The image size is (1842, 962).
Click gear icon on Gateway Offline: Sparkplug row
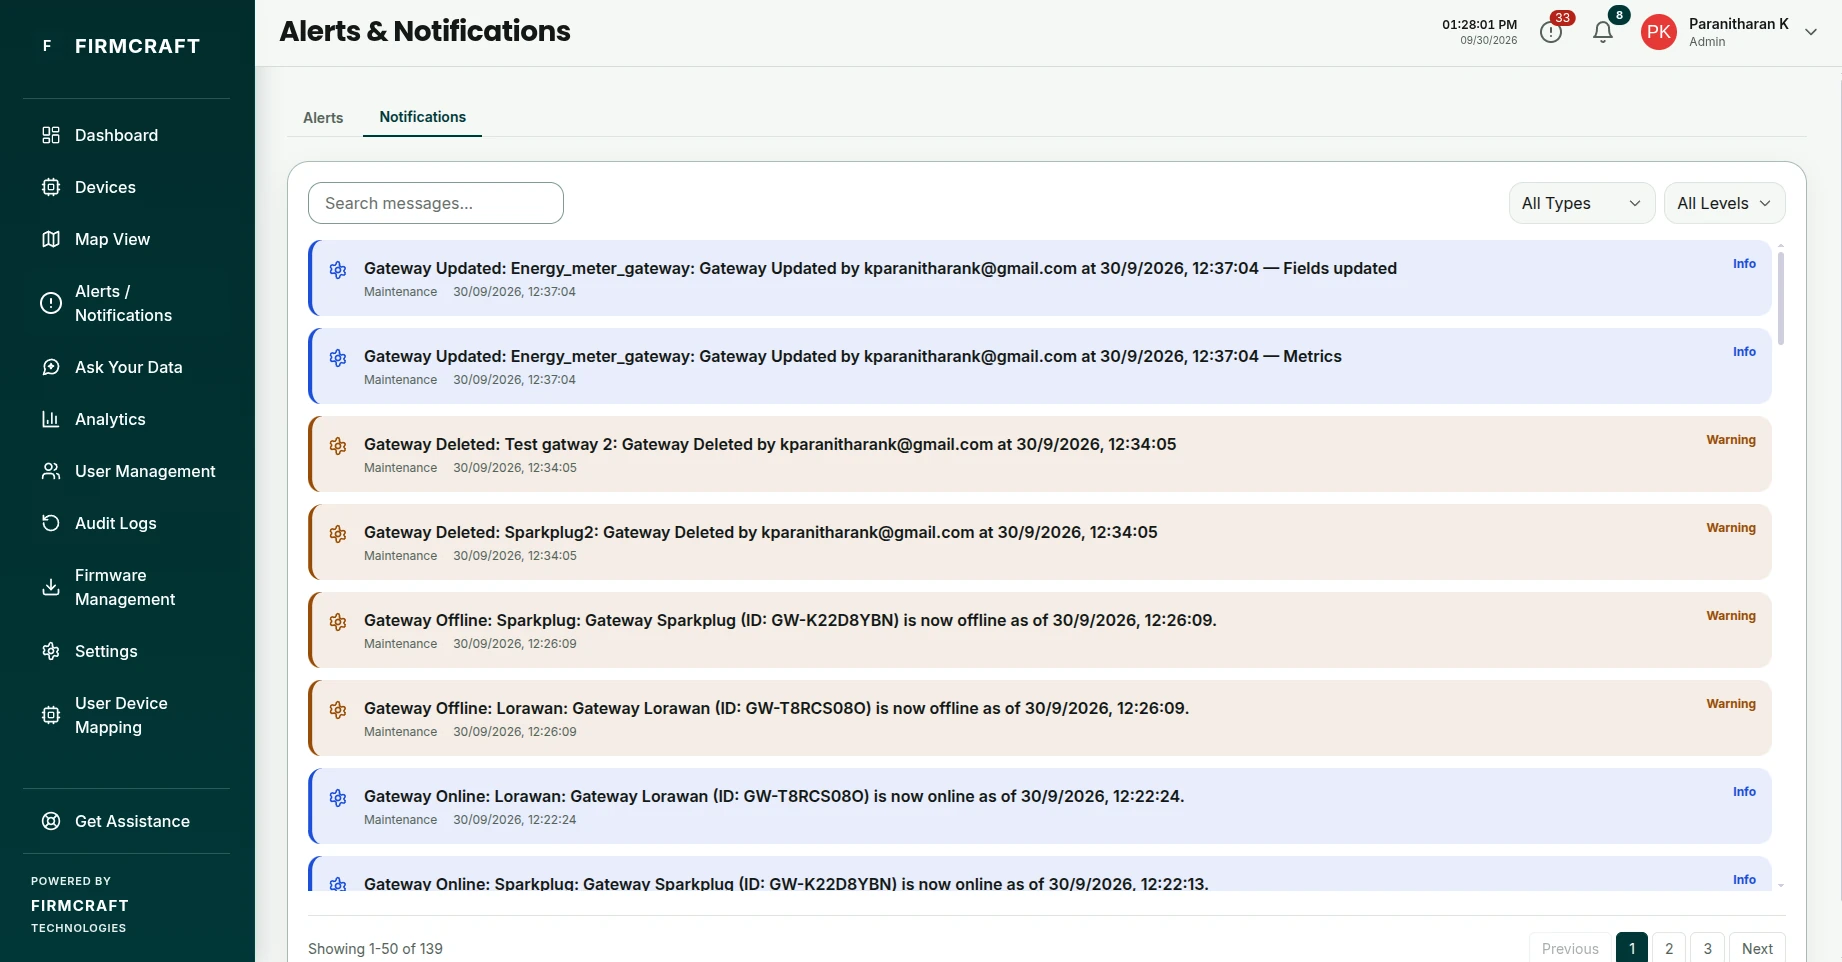pyautogui.click(x=338, y=622)
